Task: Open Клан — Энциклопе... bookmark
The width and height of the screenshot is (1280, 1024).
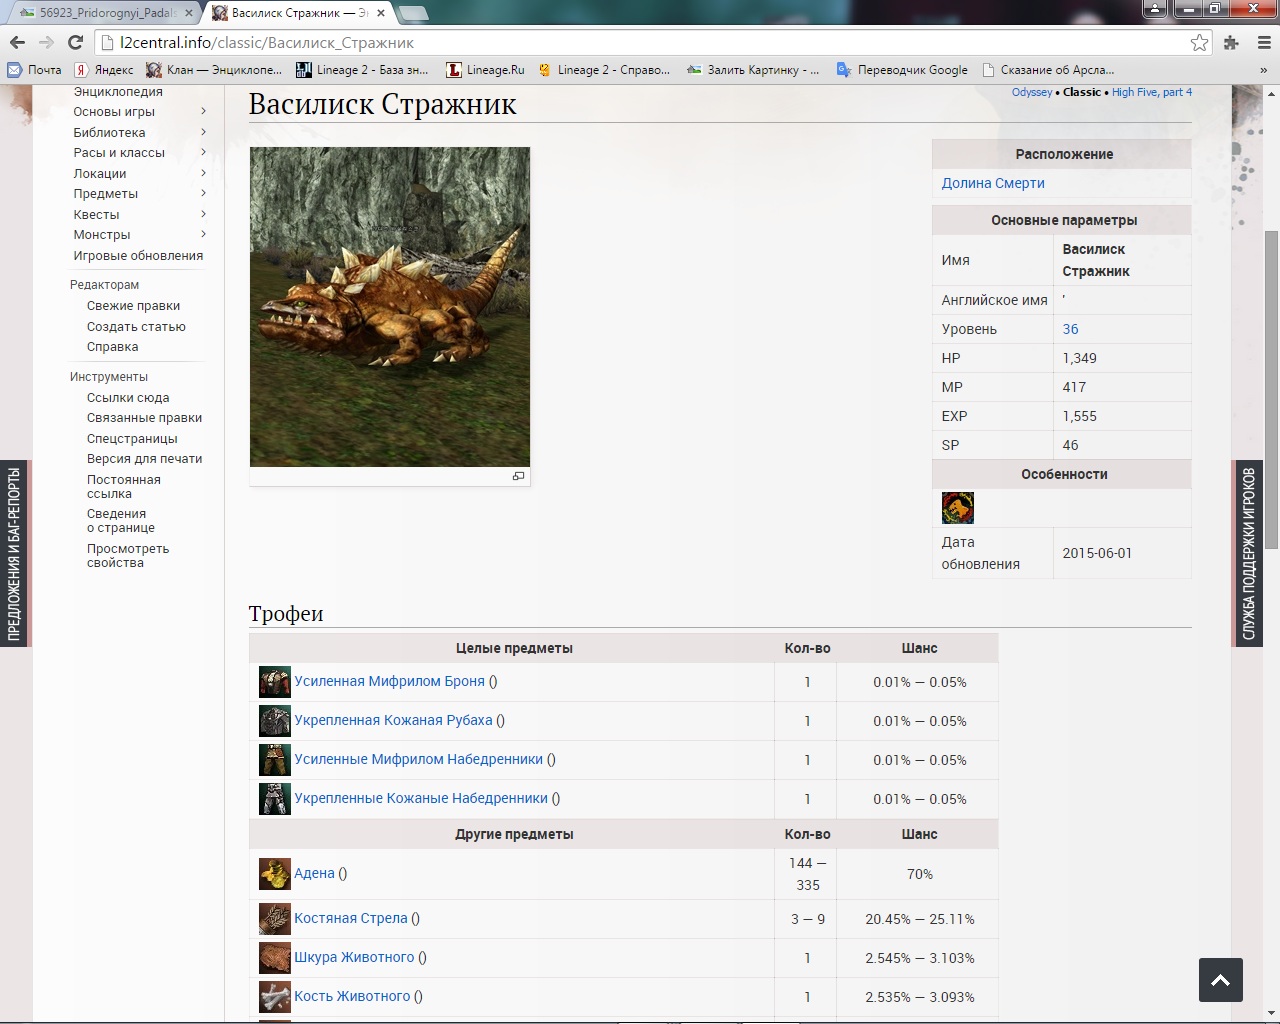Action: [x=214, y=70]
